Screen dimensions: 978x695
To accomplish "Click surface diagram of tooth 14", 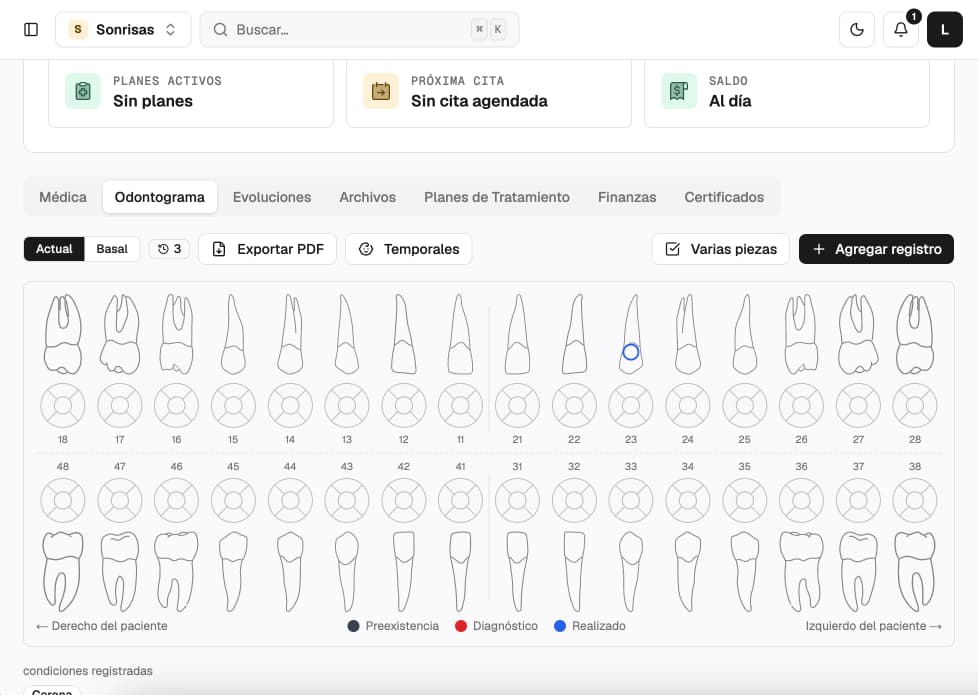I will (290, 406).
